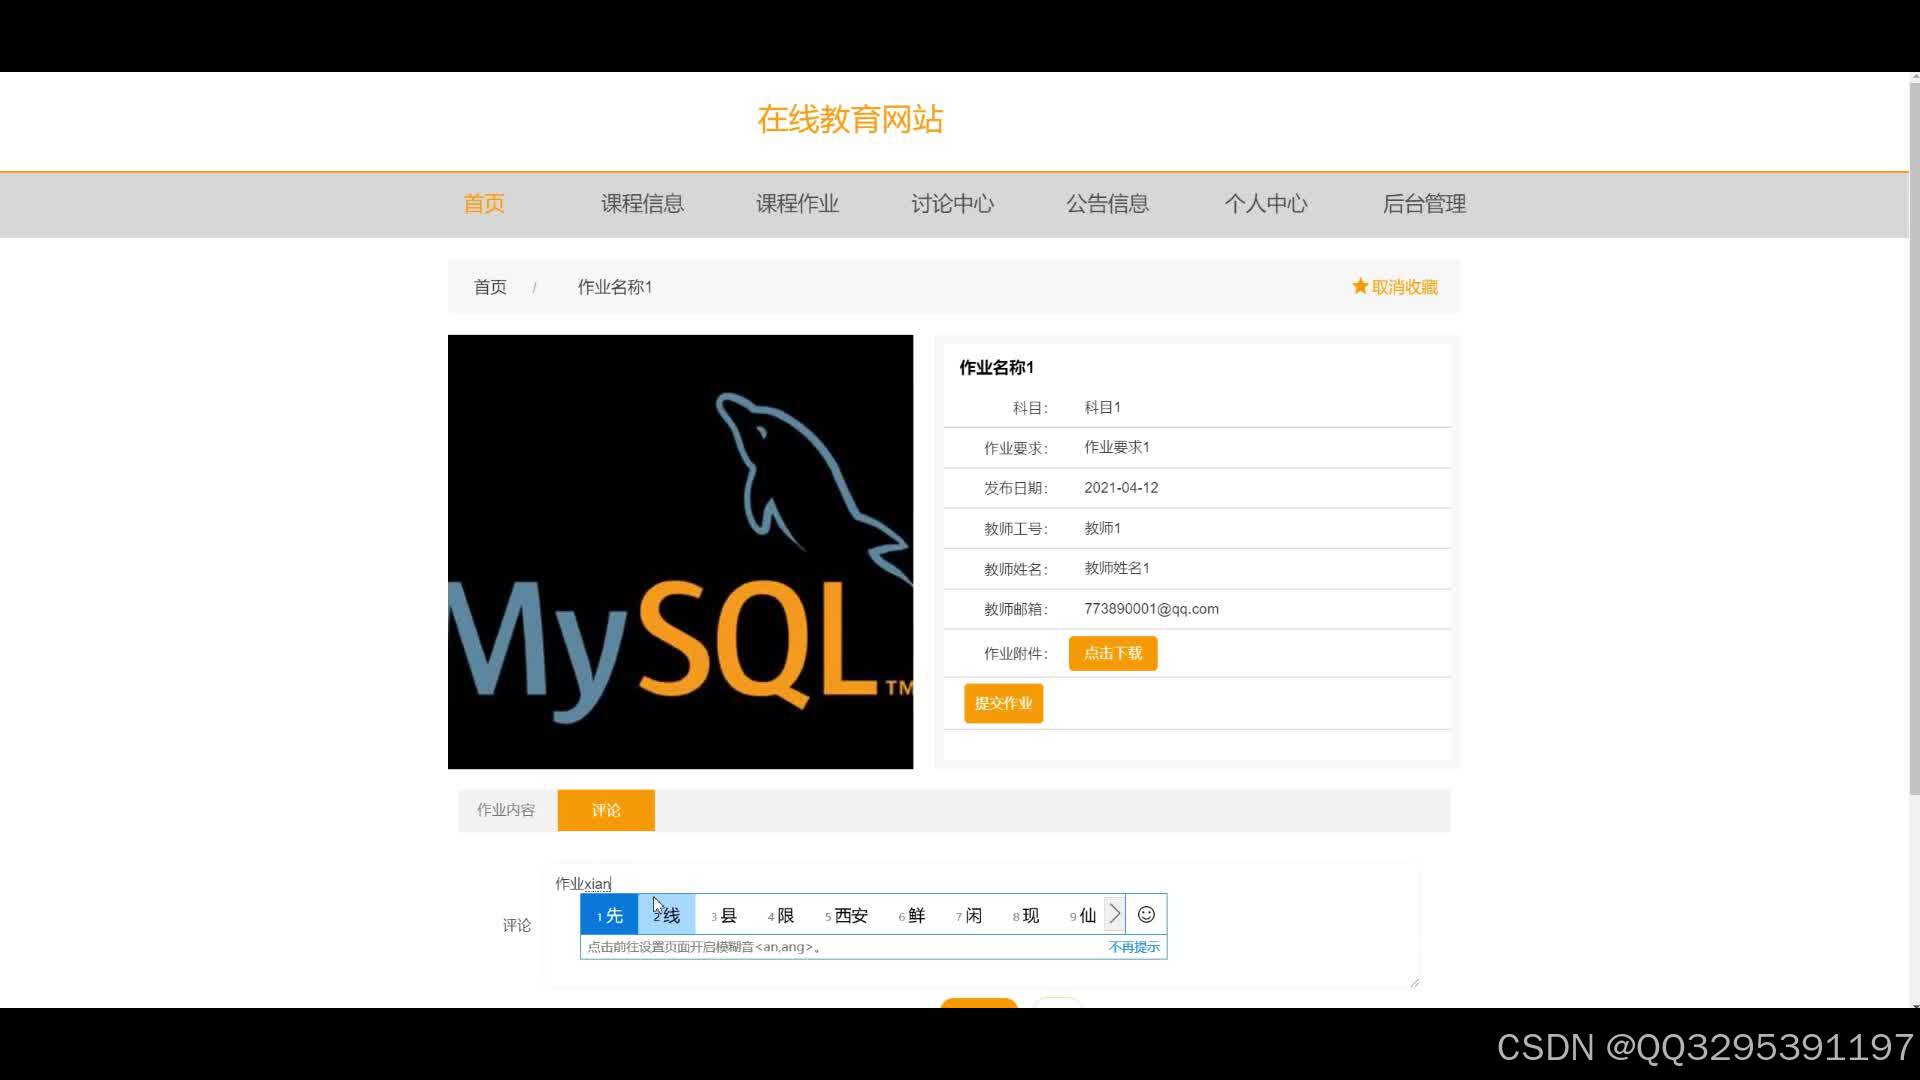Click the 在线教育网站 site title
Viewport: 1920px width, 1080px height.
(x=850, y=120)
